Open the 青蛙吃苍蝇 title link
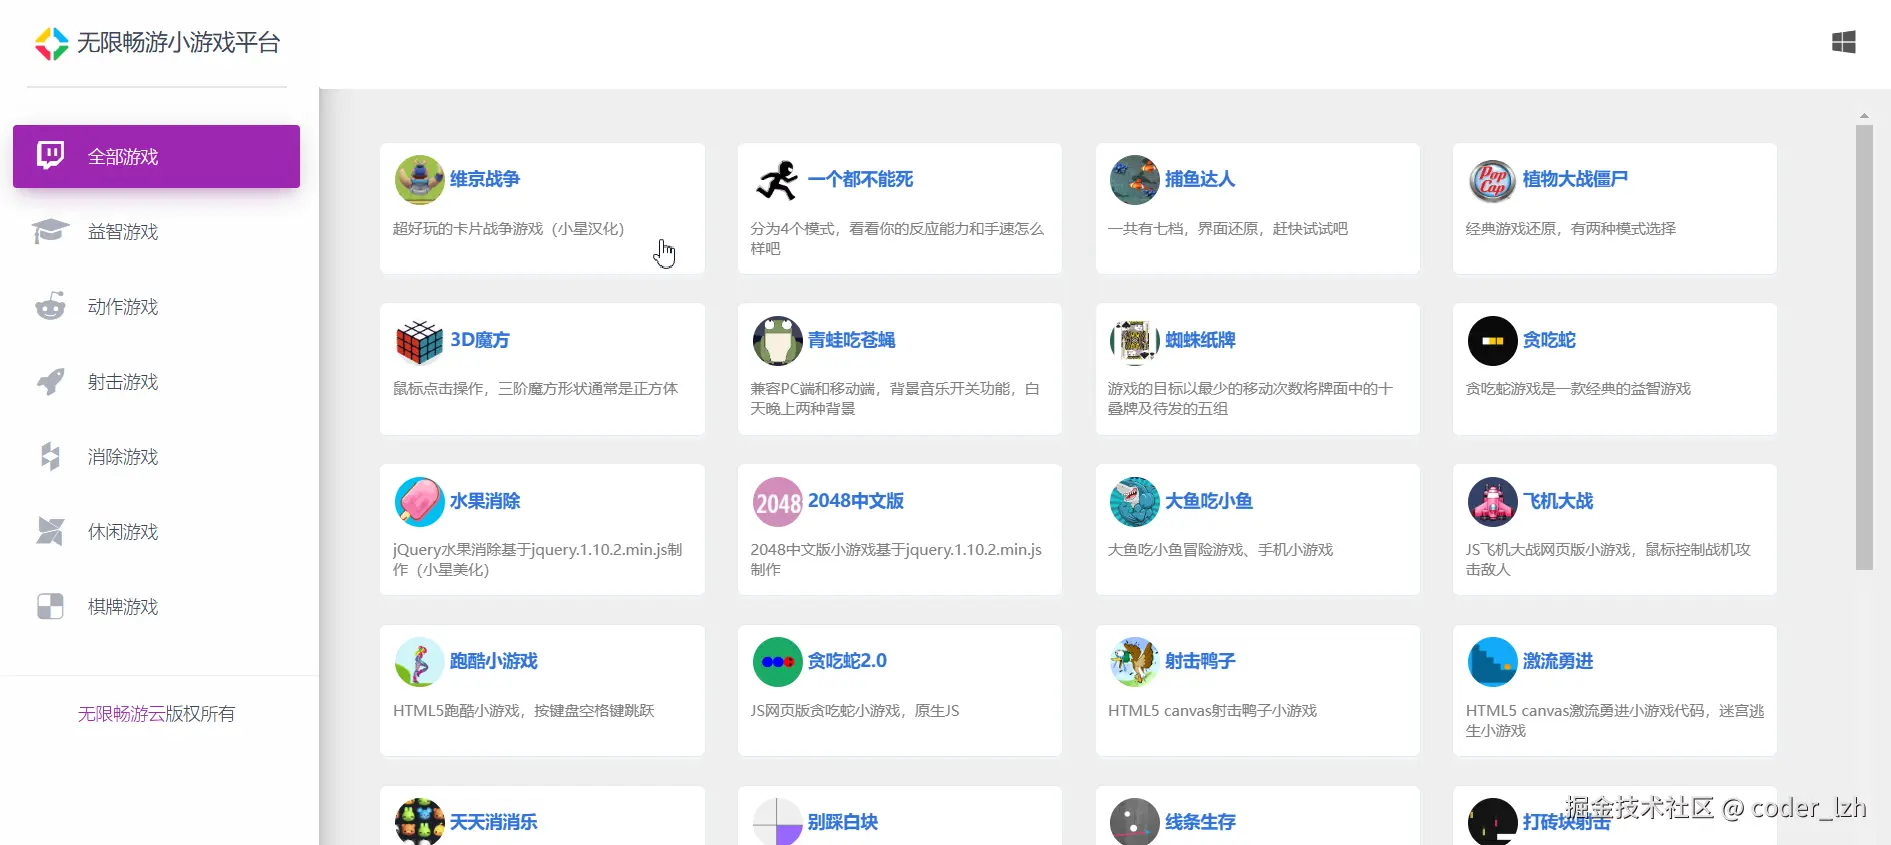 point(851,340)
